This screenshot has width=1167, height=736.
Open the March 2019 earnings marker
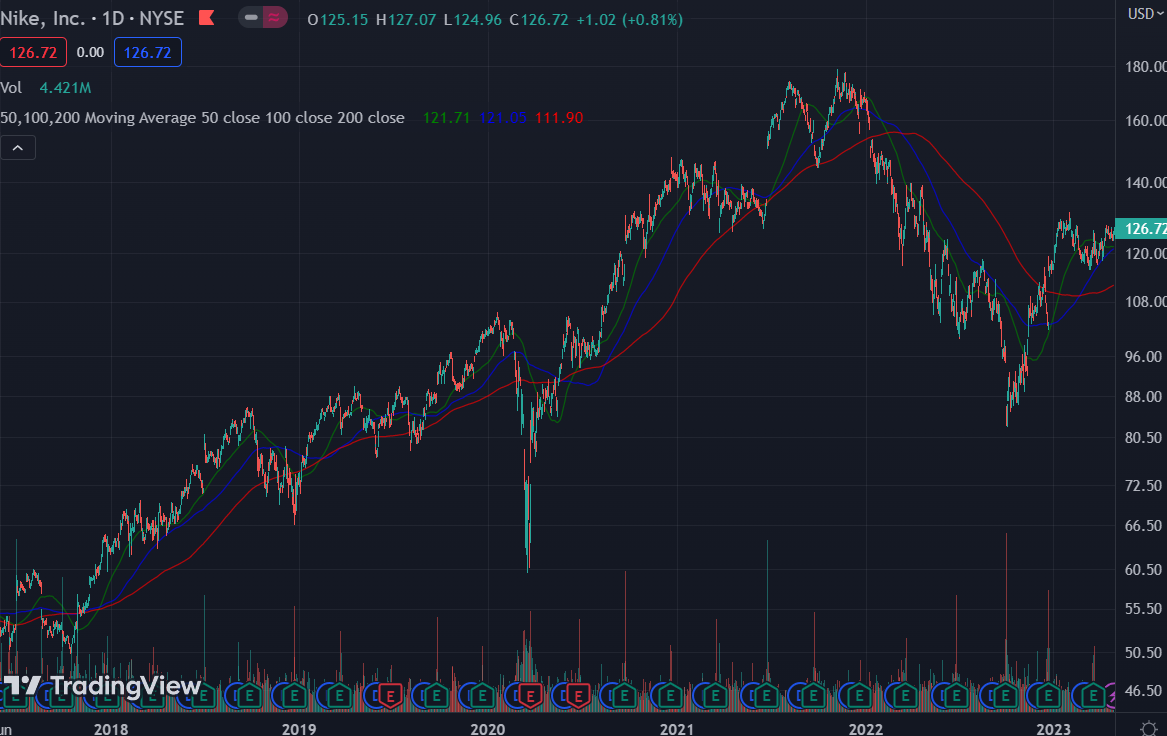pos(339,697)
